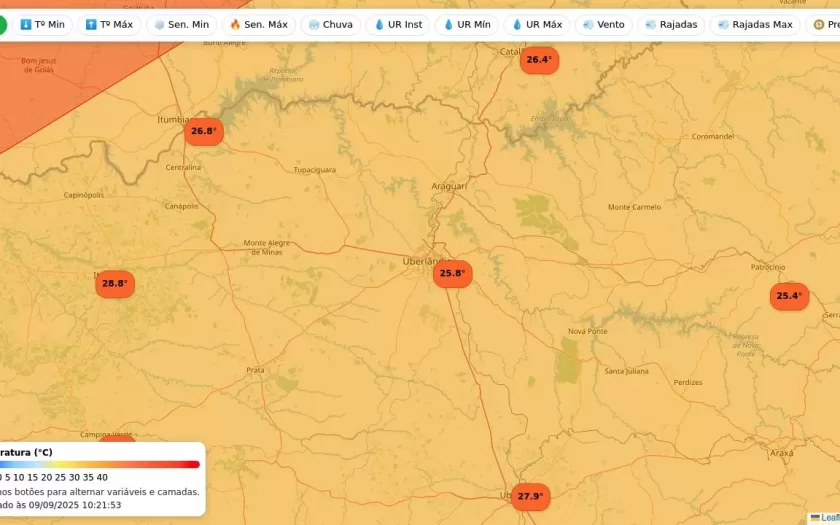The image size is (840, 525).
Task: Click the partially visible pressure button
Action: 825,25
